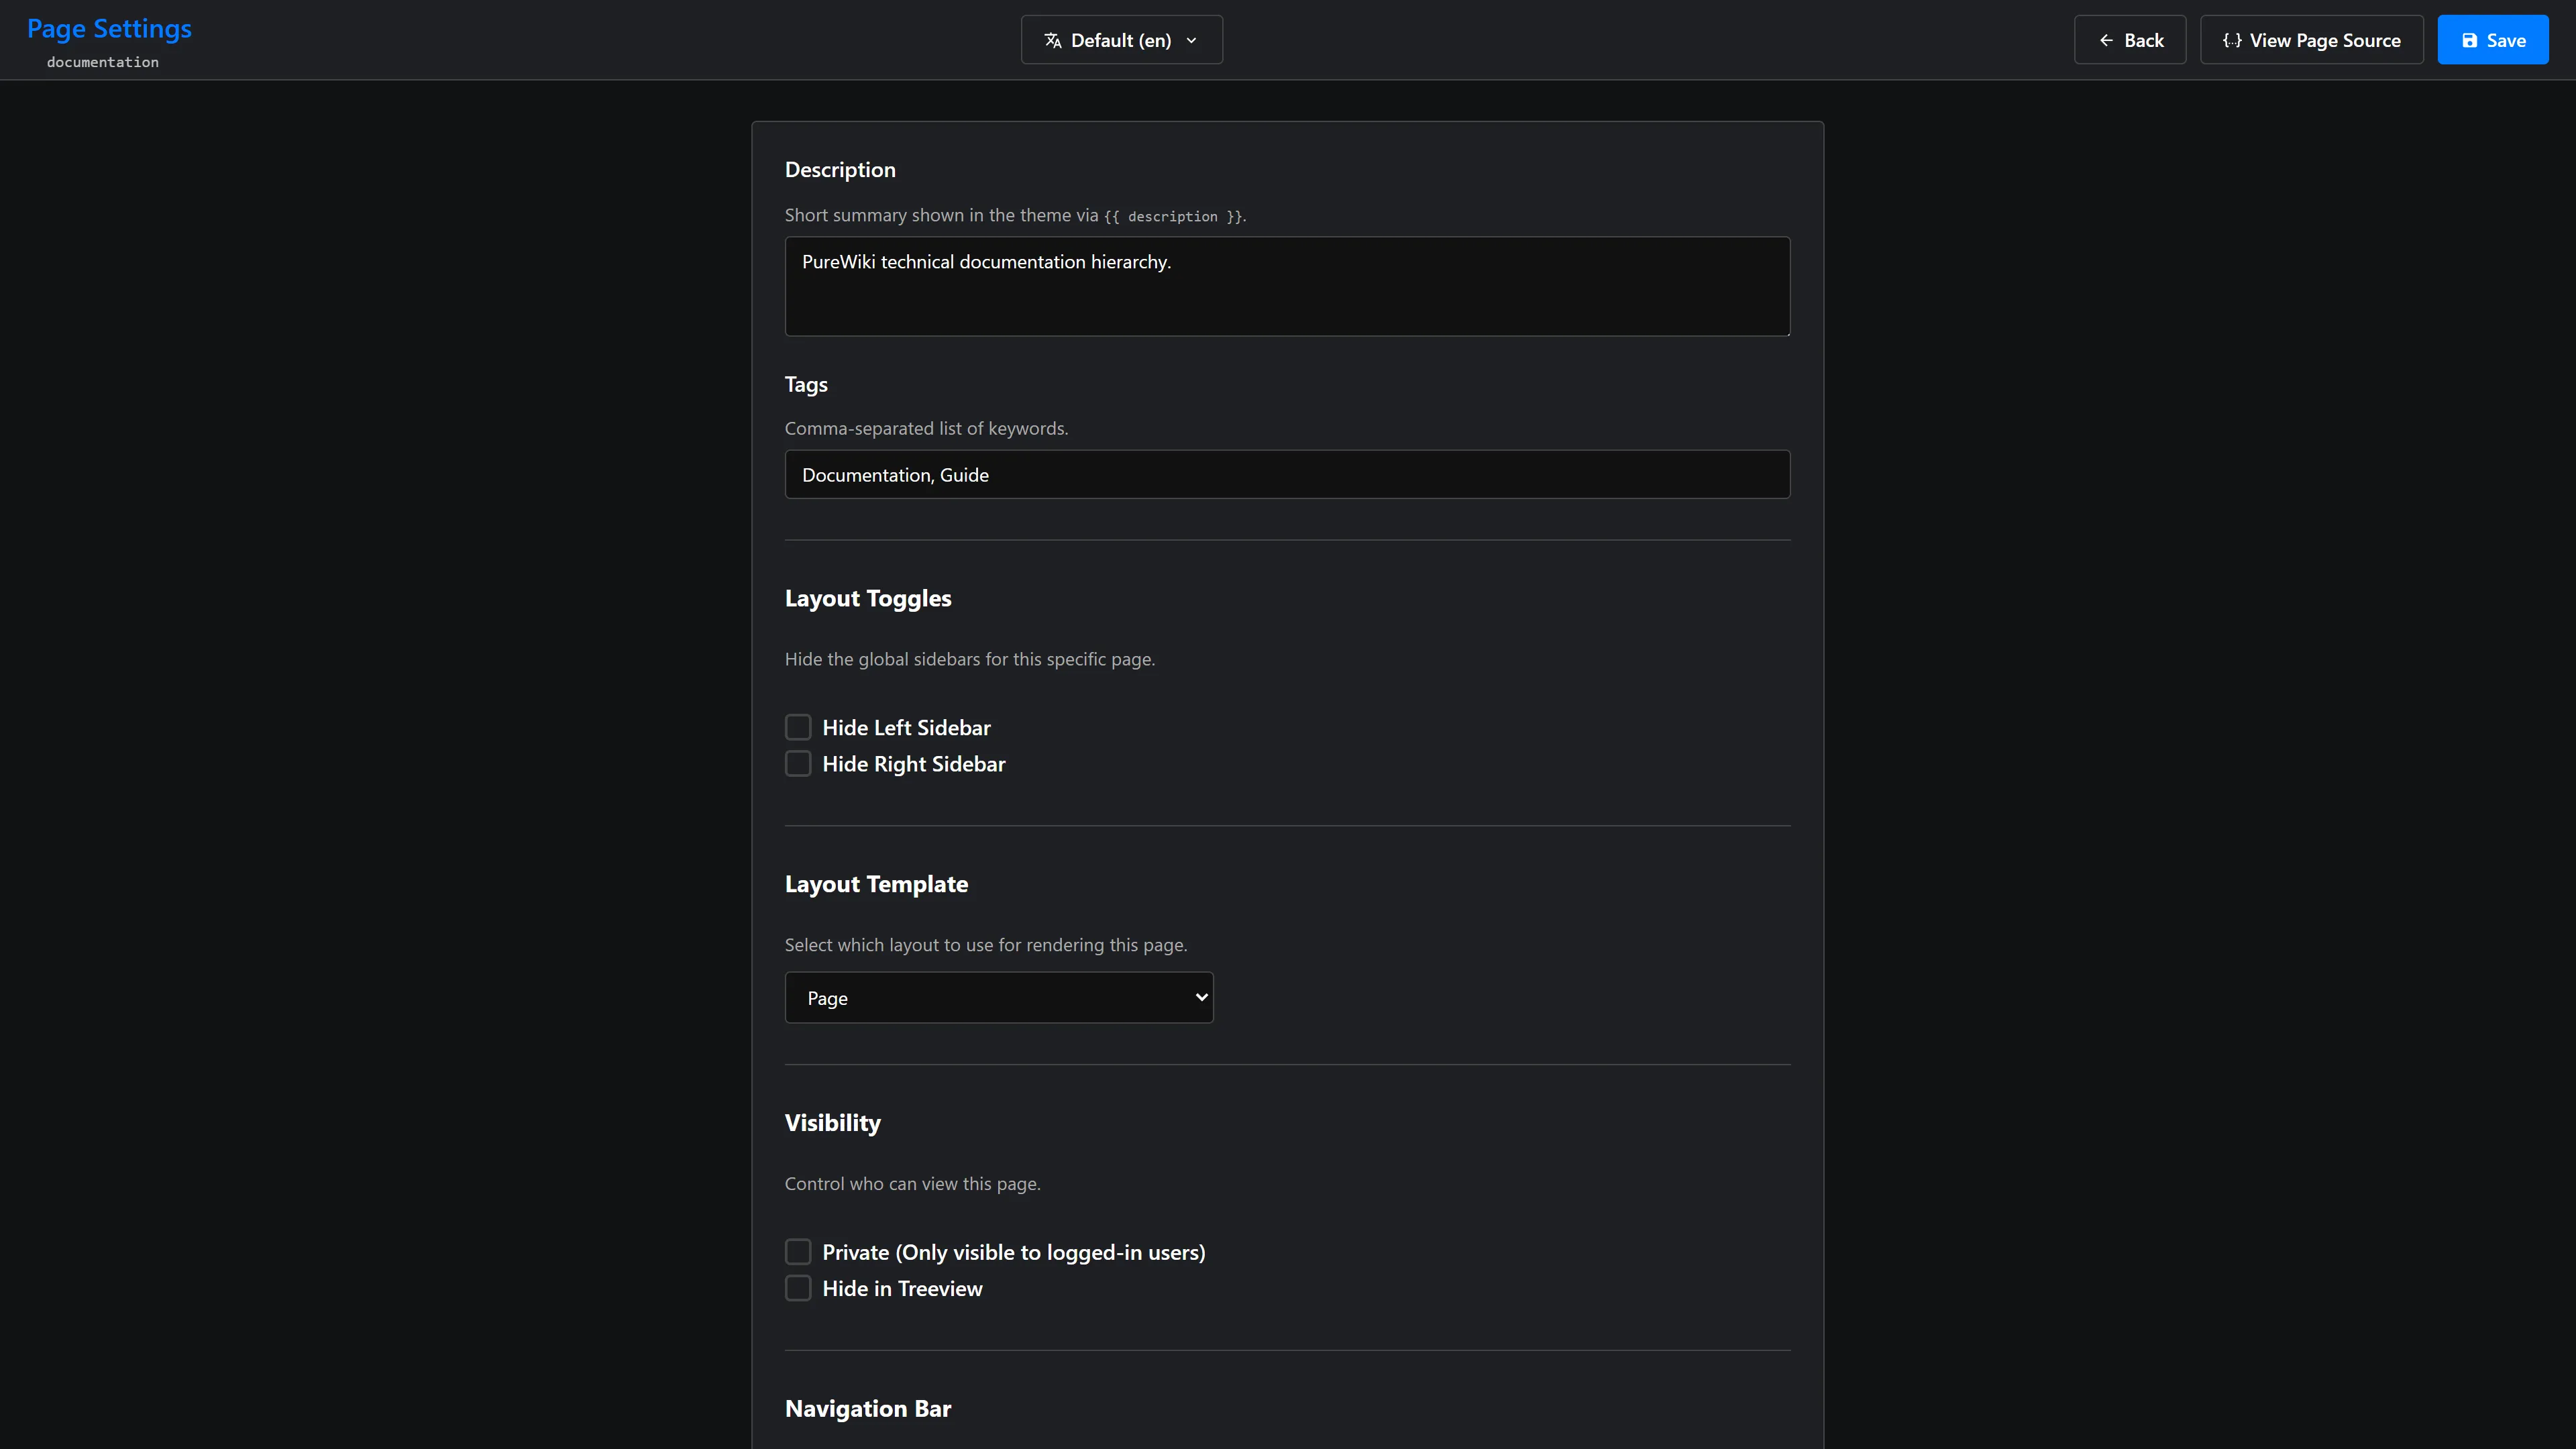Click the "Visibility" section heading

pos(833,1123)
